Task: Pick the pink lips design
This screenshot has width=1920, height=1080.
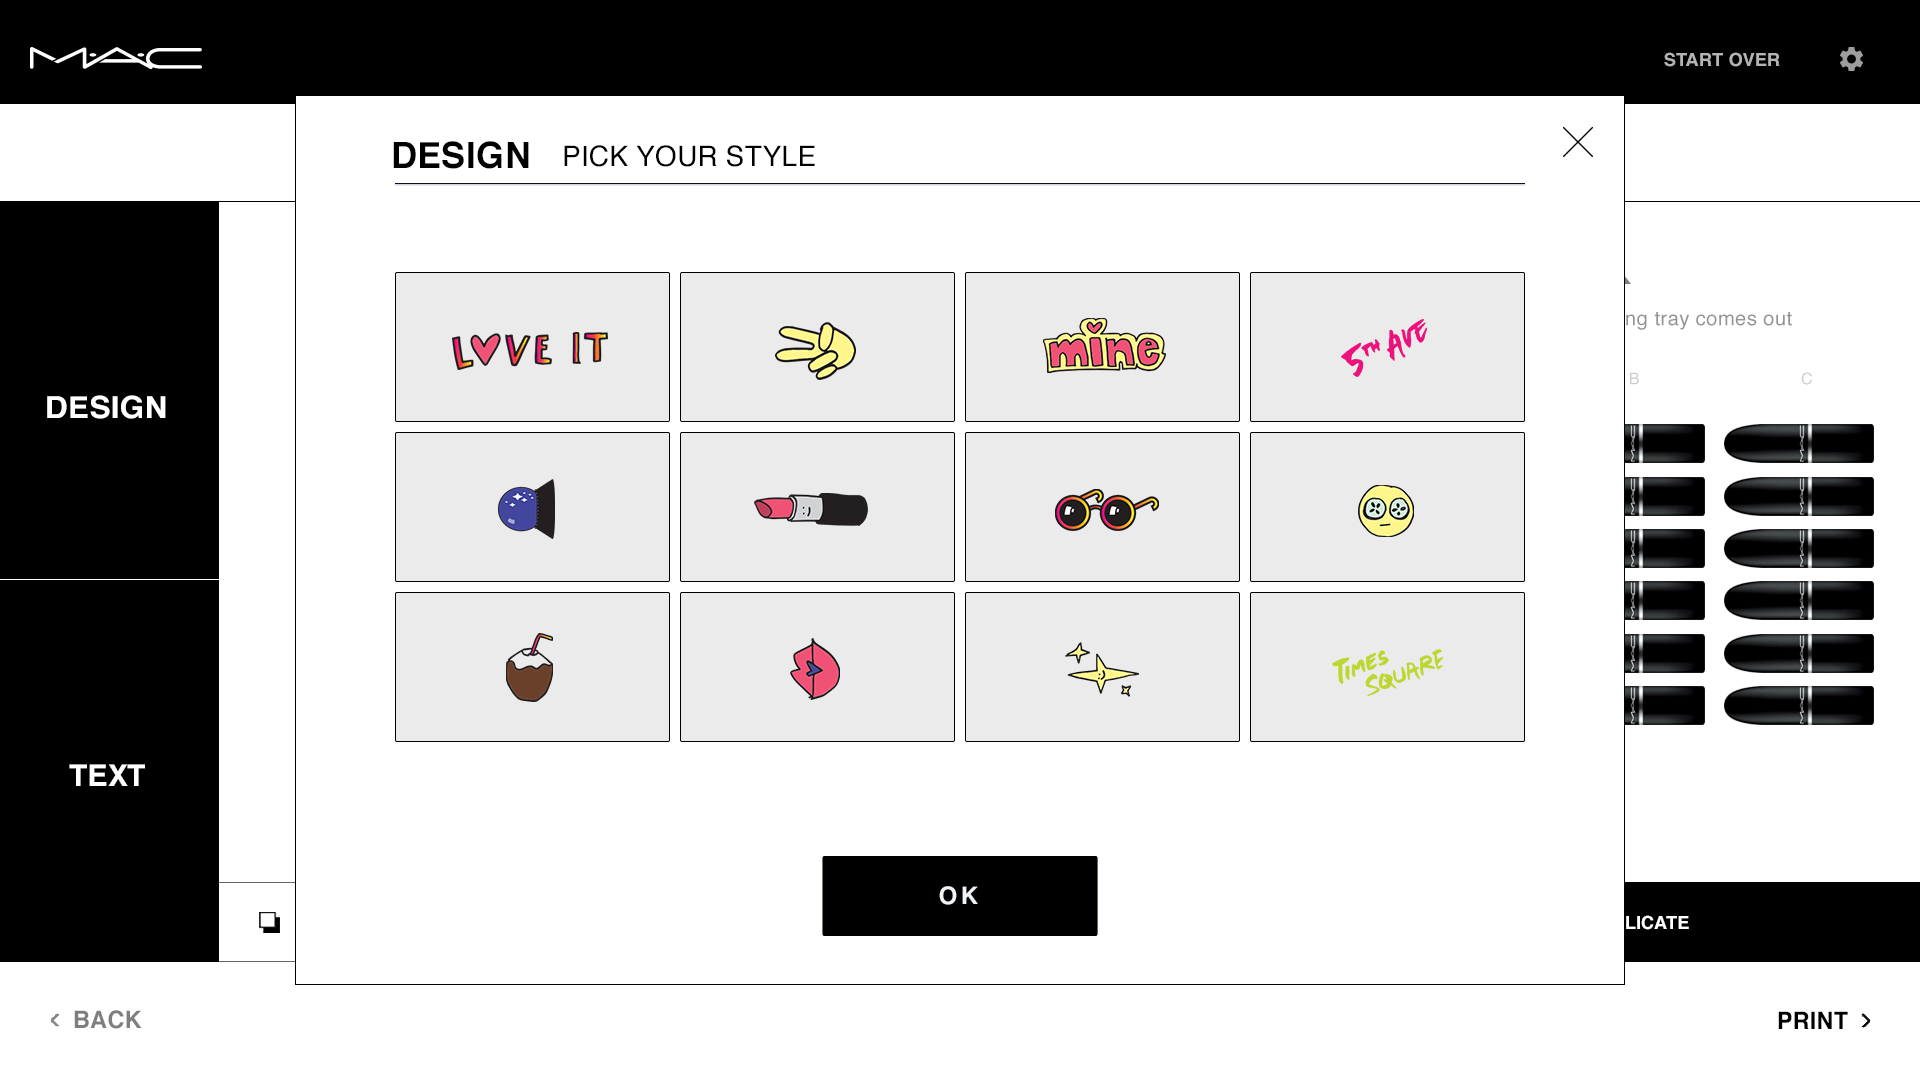Action: coord(817,667)
